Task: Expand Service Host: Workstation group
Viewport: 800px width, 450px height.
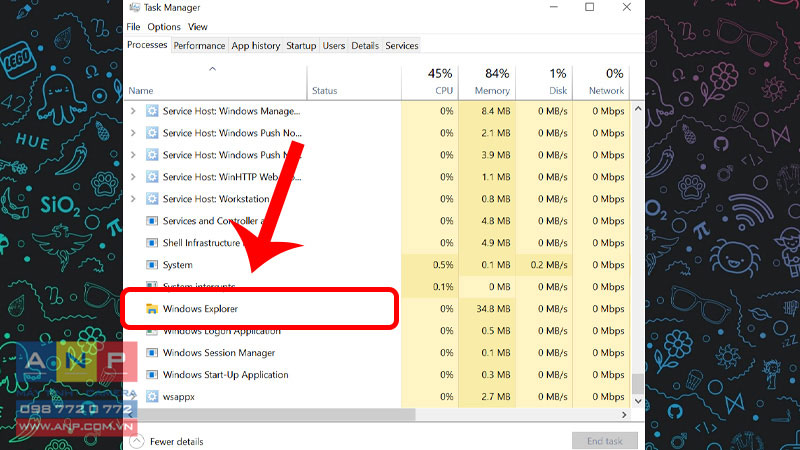Action: coord(133,199)
